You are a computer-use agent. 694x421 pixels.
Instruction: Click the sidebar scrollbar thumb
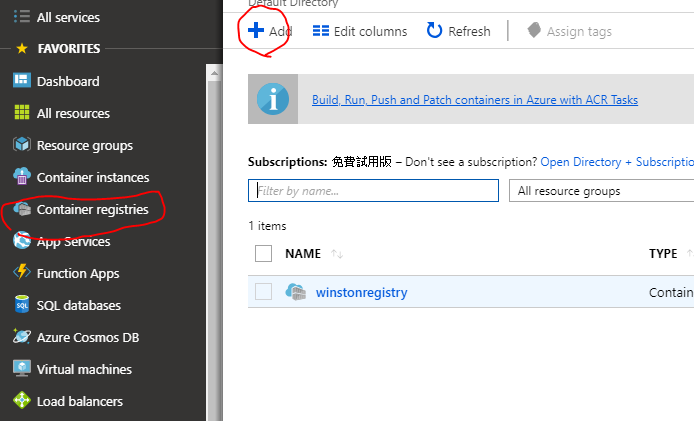(214, 250)
